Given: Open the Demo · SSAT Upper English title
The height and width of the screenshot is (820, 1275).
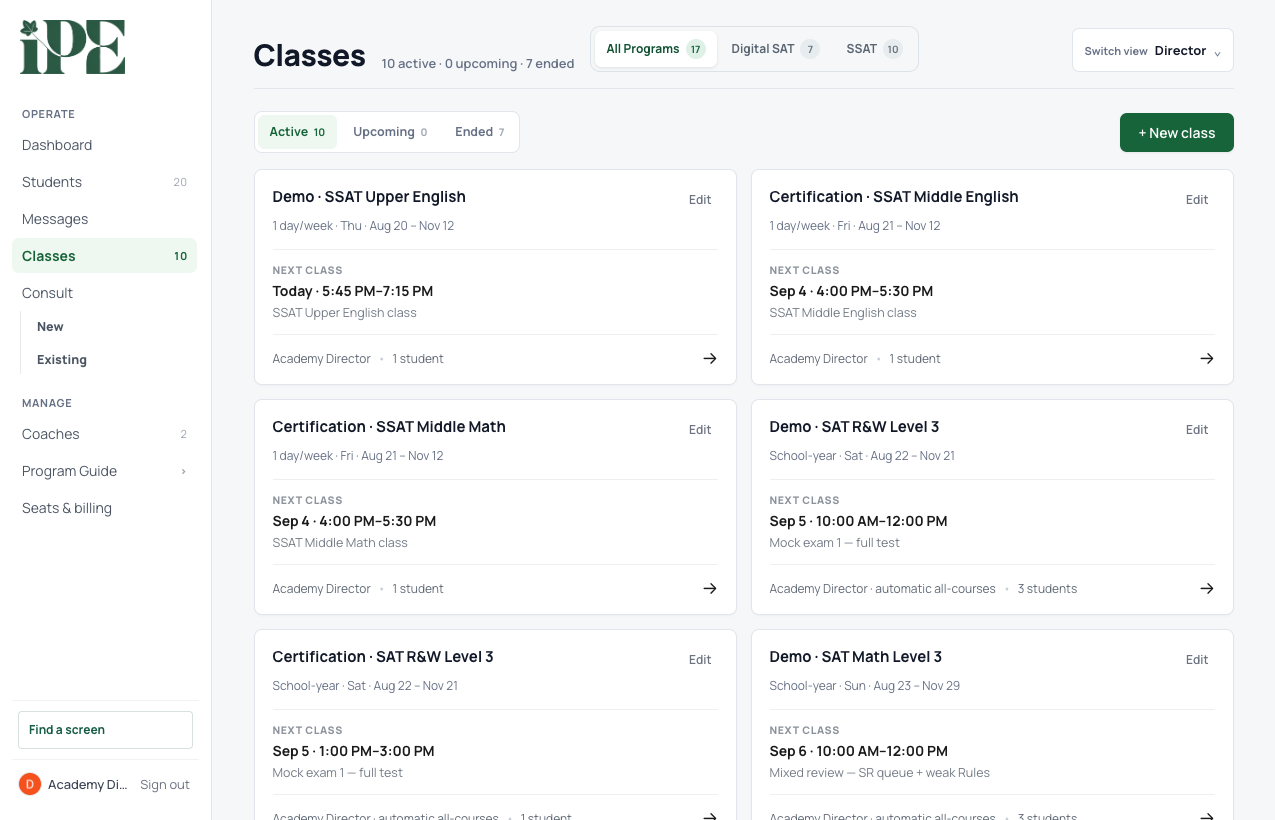Looking at the screenshot, I should 369,197.
